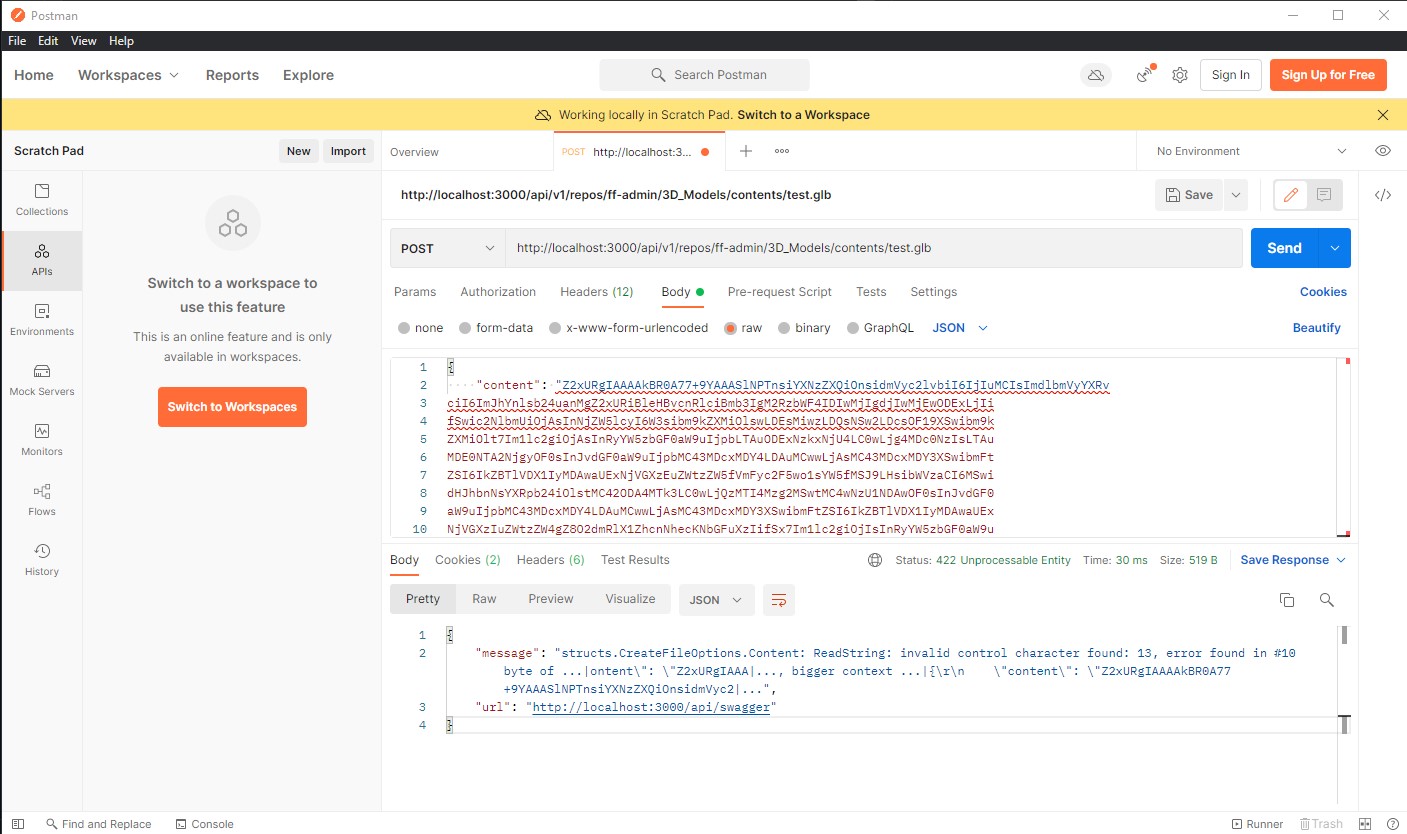This screenshot has height=834, width=1407.
Task: Search the response with magnifier icon
Action: (1326, 600)
